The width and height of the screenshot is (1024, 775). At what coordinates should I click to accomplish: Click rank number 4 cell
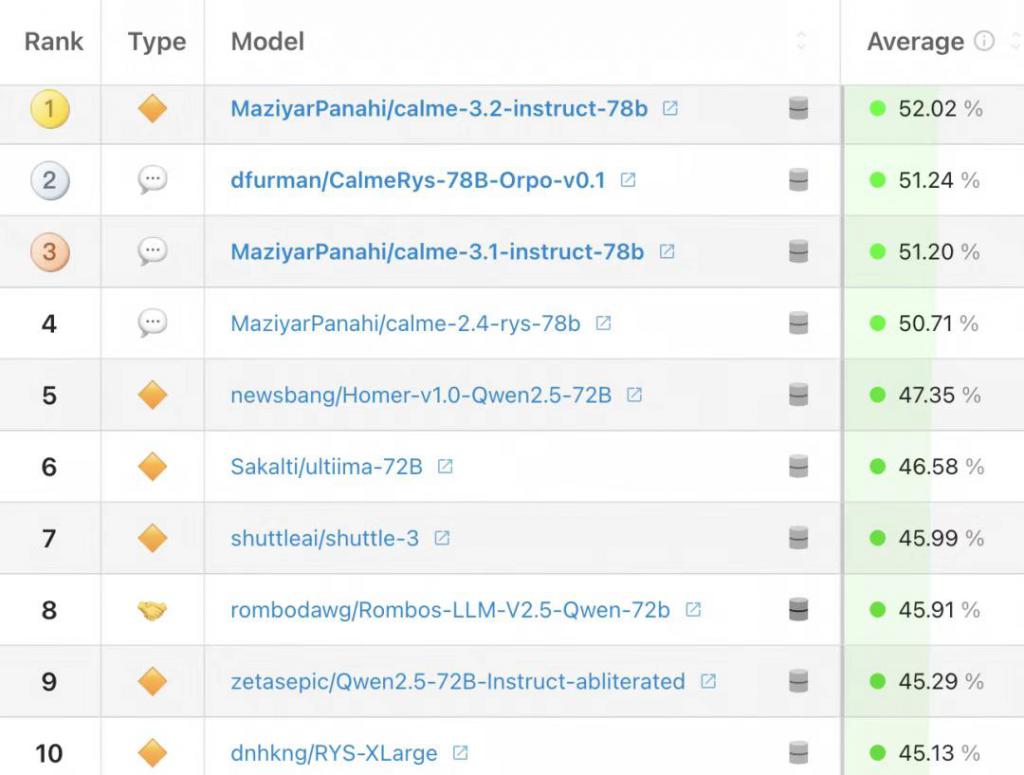point(49,323)
